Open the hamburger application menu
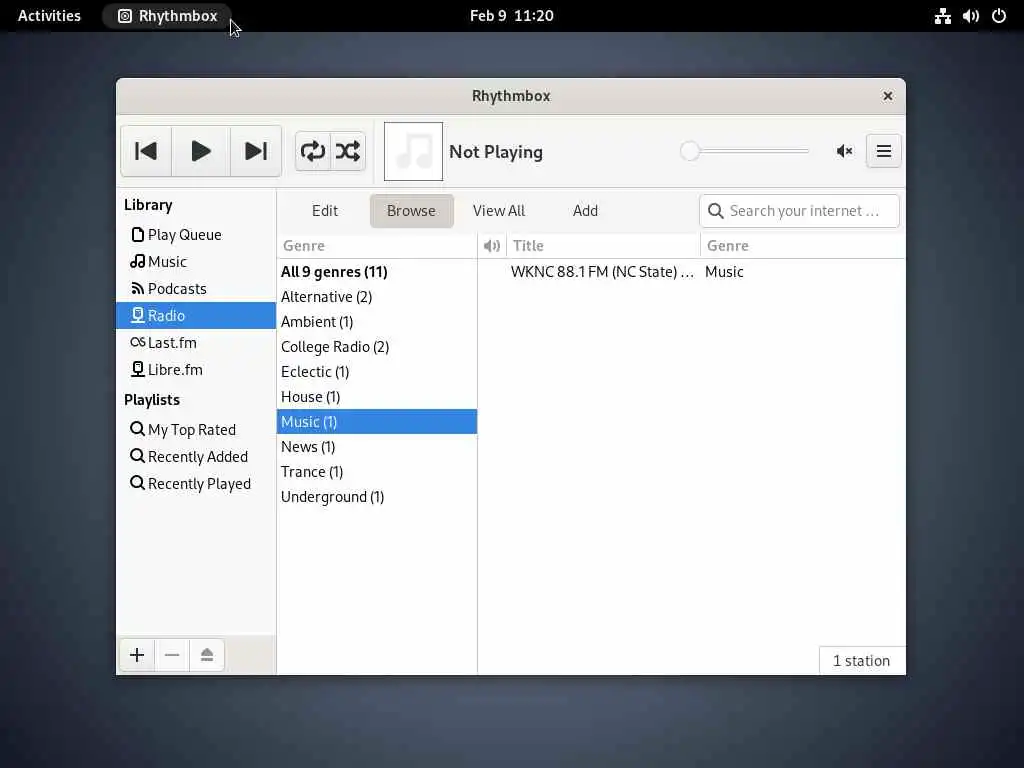The width and height of the screenshot is (1024, 768). point(884,152)
